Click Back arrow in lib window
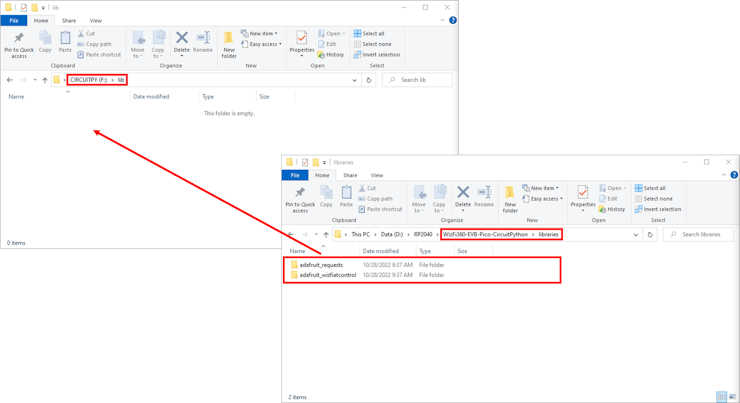The width and height of the screenshot is (740, 403). click(x=10, y=80)
